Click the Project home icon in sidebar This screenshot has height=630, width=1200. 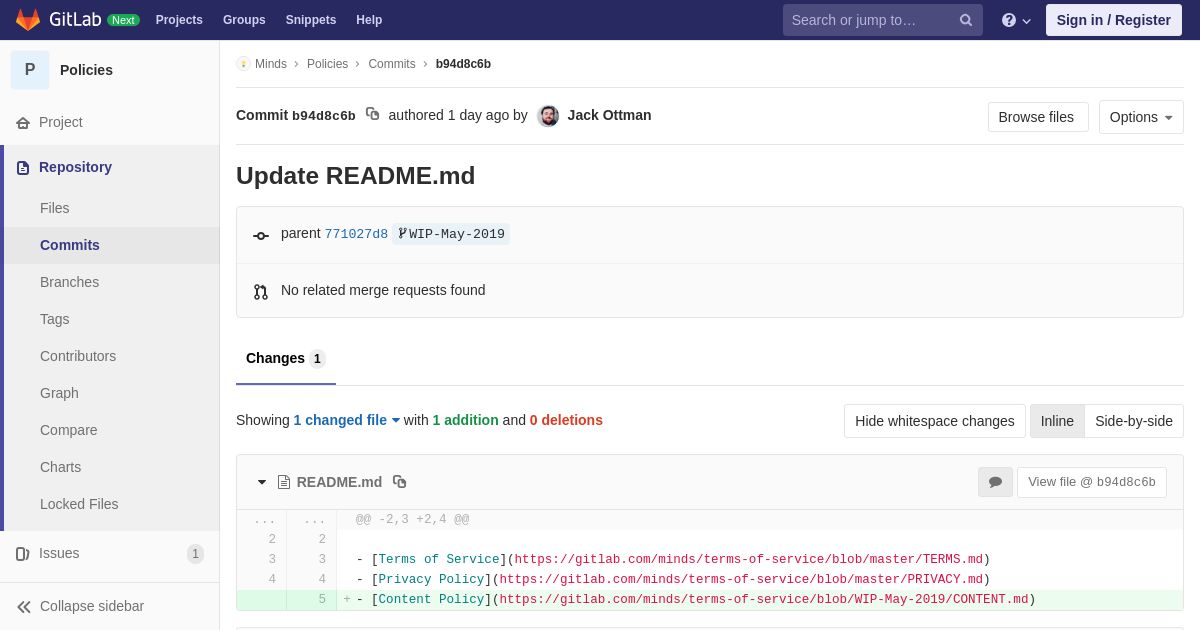23,123
